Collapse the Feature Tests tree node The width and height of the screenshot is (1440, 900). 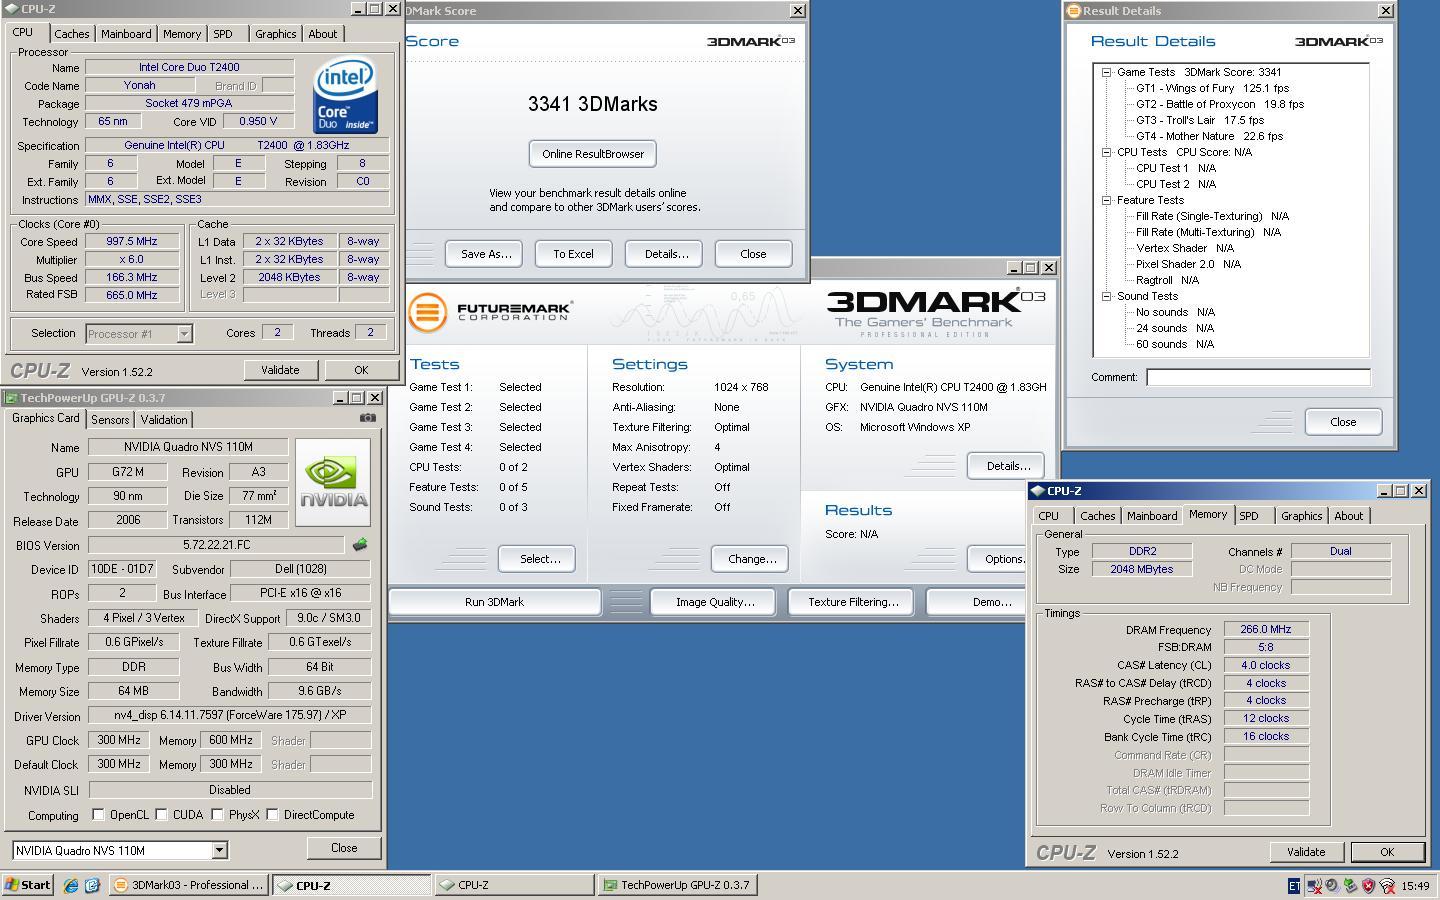pyautogui.click(x=1107, y=200)
